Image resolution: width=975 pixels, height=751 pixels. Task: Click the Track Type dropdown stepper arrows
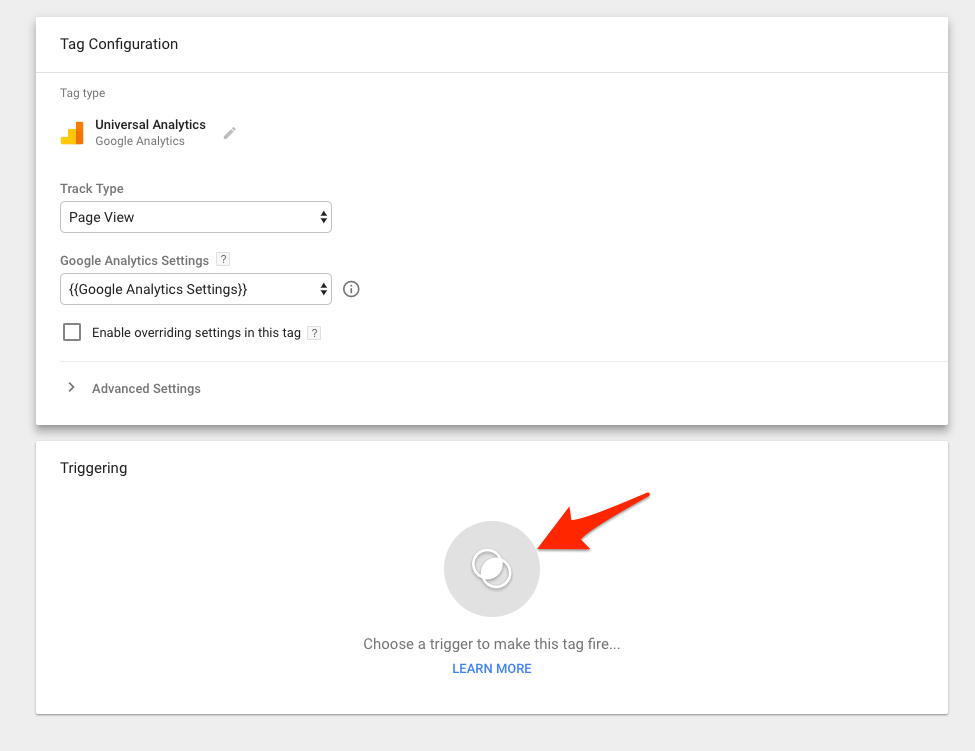(322, 217)
